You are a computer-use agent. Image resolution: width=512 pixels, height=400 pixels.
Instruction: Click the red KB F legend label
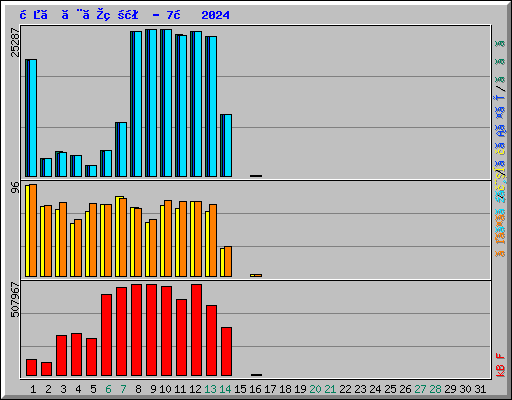(500, 365)
